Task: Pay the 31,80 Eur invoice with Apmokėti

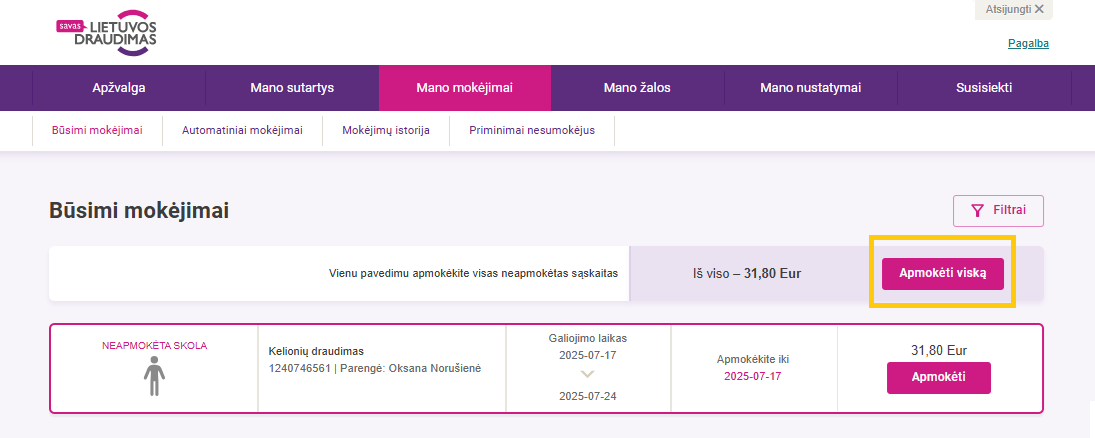Action: (939, 377)
